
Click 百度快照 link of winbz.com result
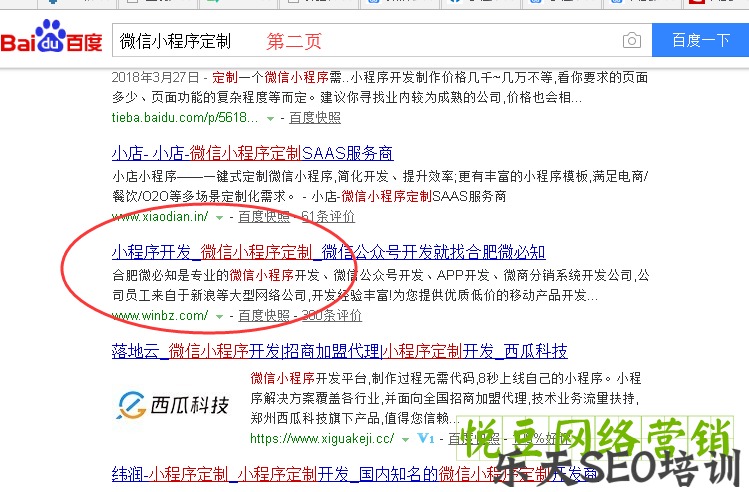pyautogui.click(x=264, y=316)
